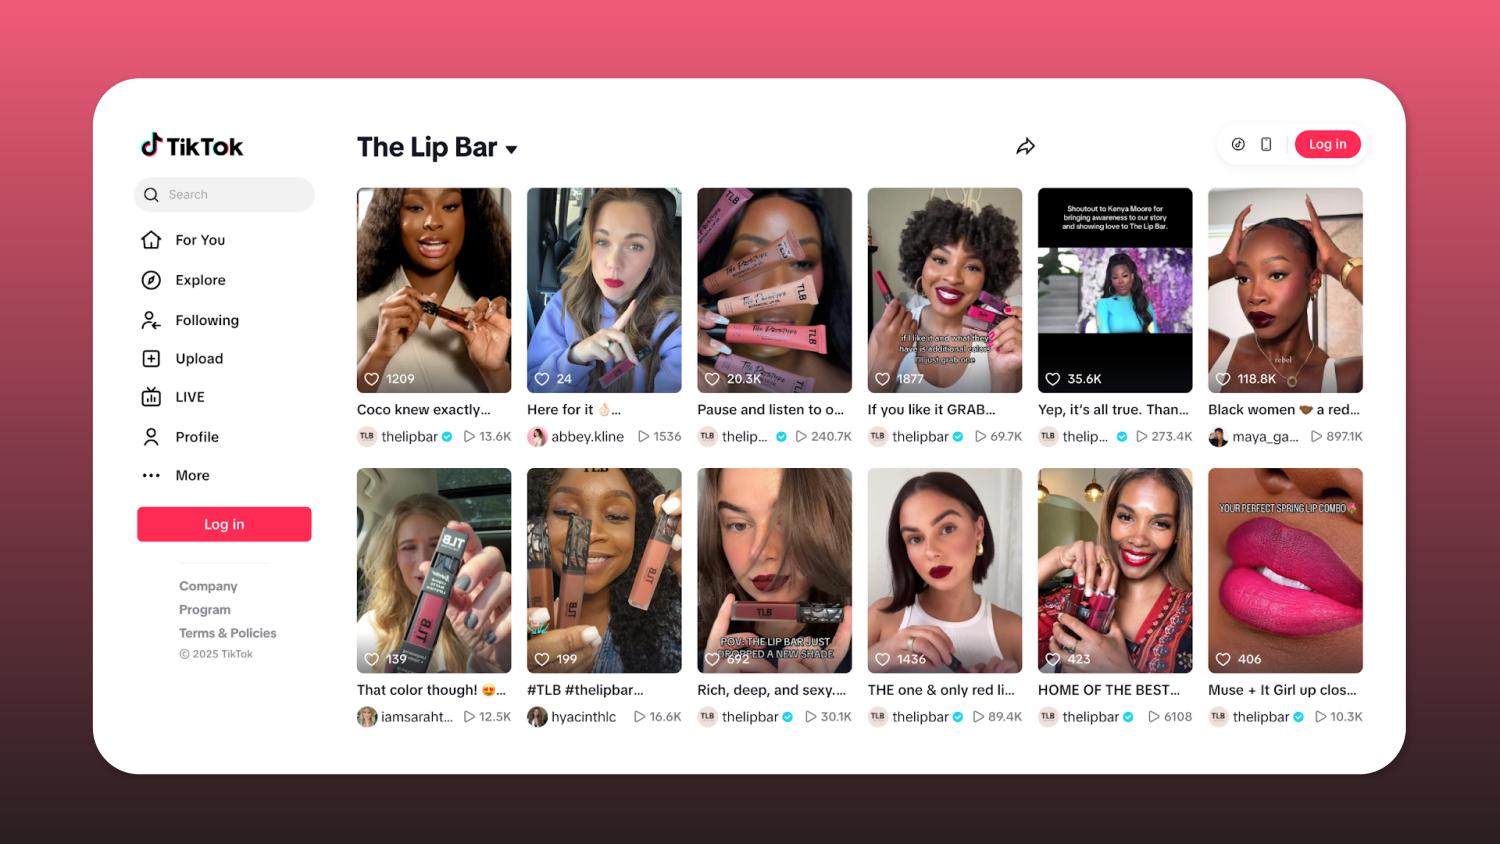Open the compass icon in top-right pill
Screen dimensions: 1500x844
[x=1238, y=144]
